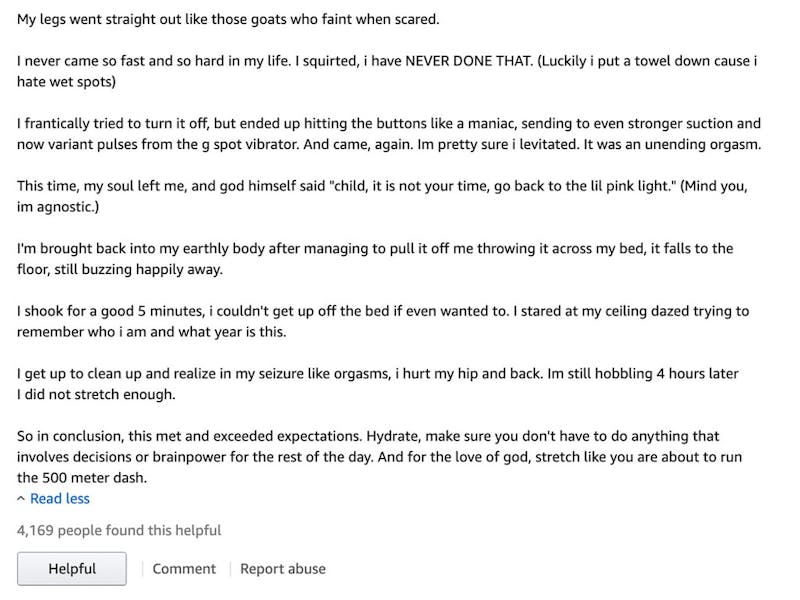Click the '4,169 people found this helpful' text
This screenshot has width=800, height=600.
click(119, 530)
